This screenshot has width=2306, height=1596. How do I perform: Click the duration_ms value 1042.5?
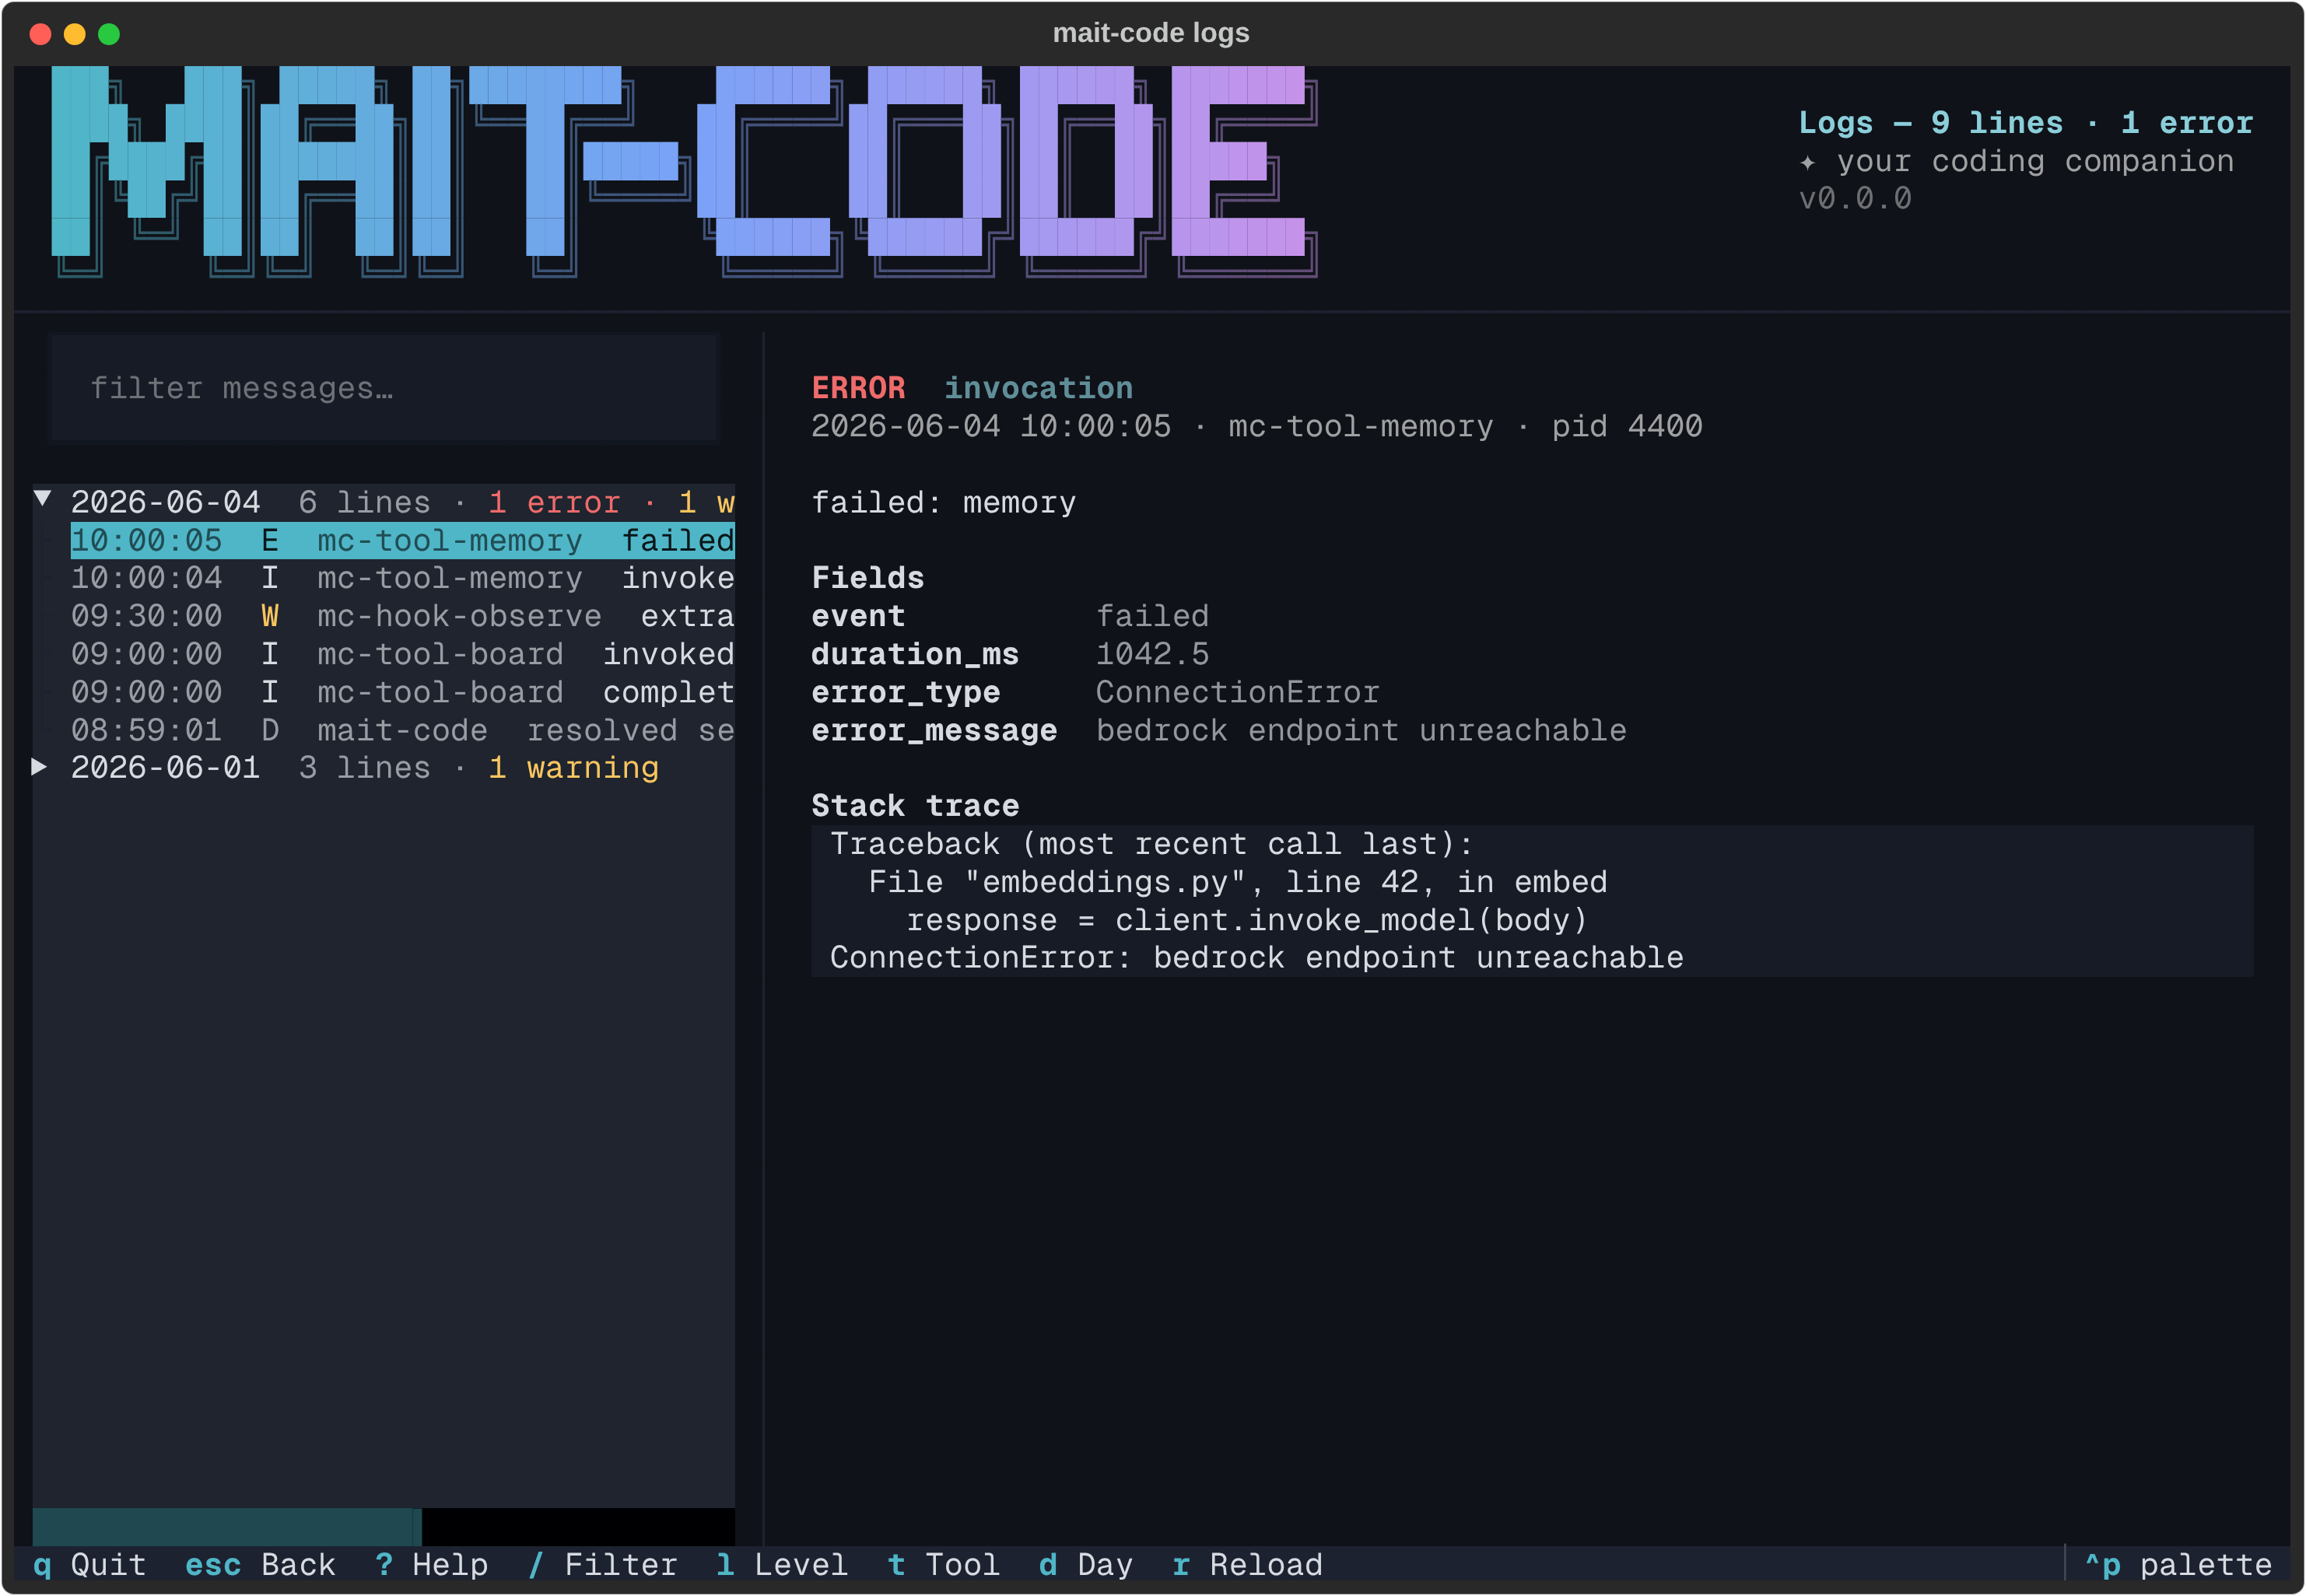1153,654
